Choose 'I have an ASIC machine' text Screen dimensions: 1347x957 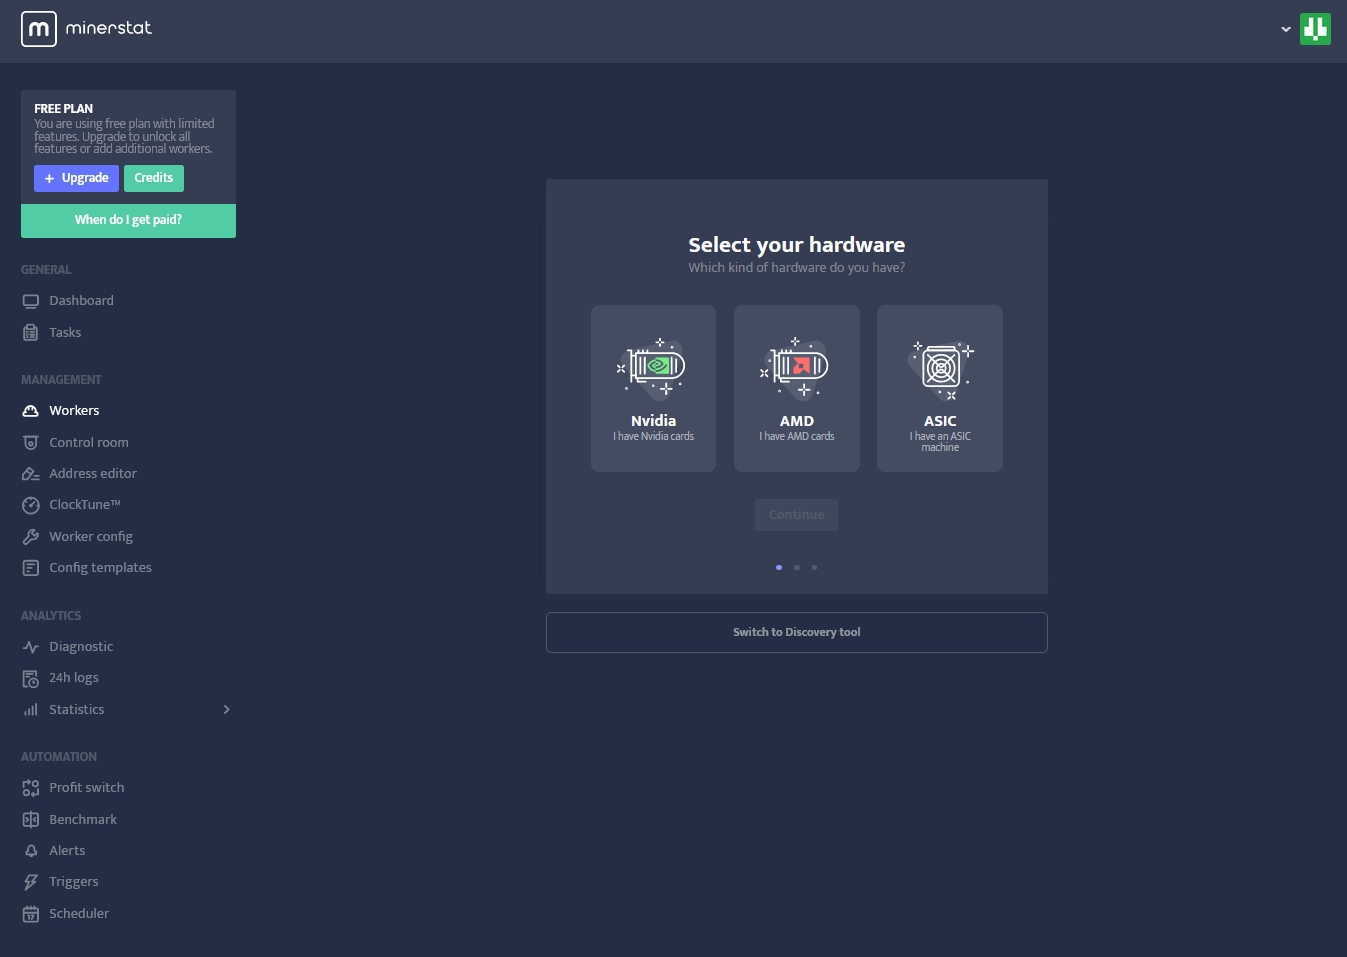(x=940, y=442)
